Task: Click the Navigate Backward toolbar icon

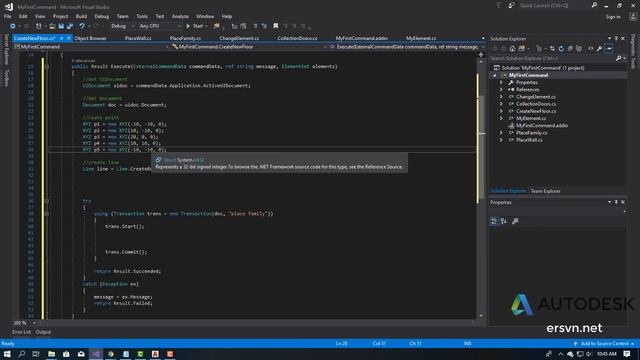Action: coord(13,26)
